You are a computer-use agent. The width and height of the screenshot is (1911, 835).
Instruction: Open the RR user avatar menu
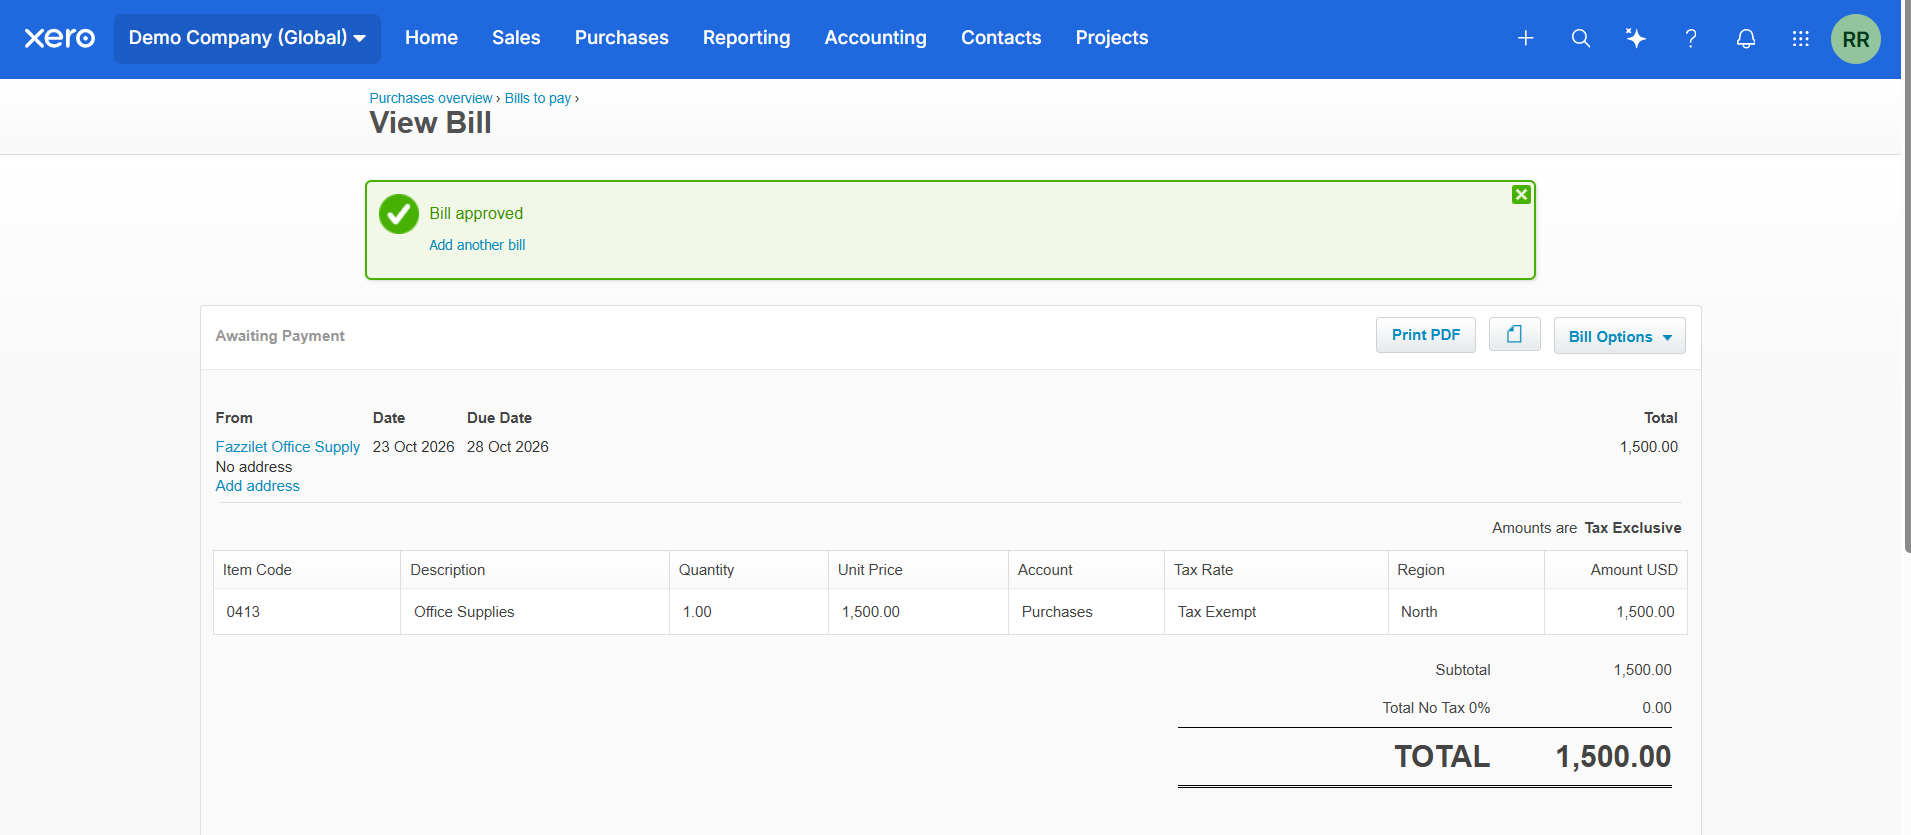1855,39
